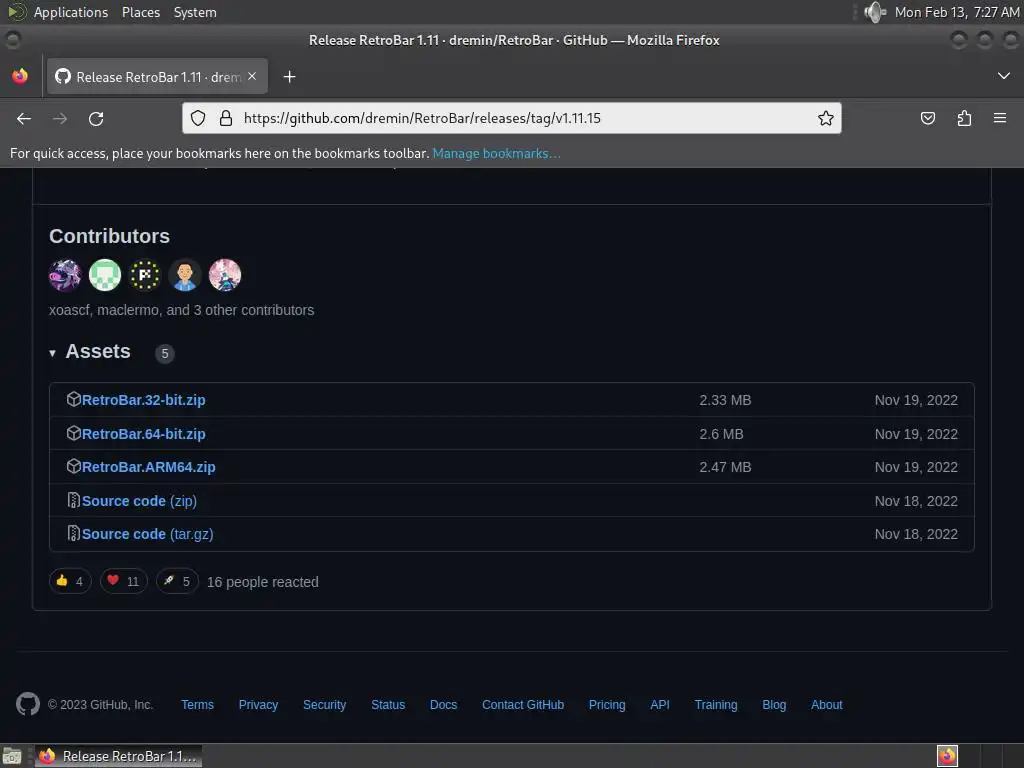This screenshot has width=1024, height=768.
Task: Open the Blog footer link
Action: coord(774,705)
